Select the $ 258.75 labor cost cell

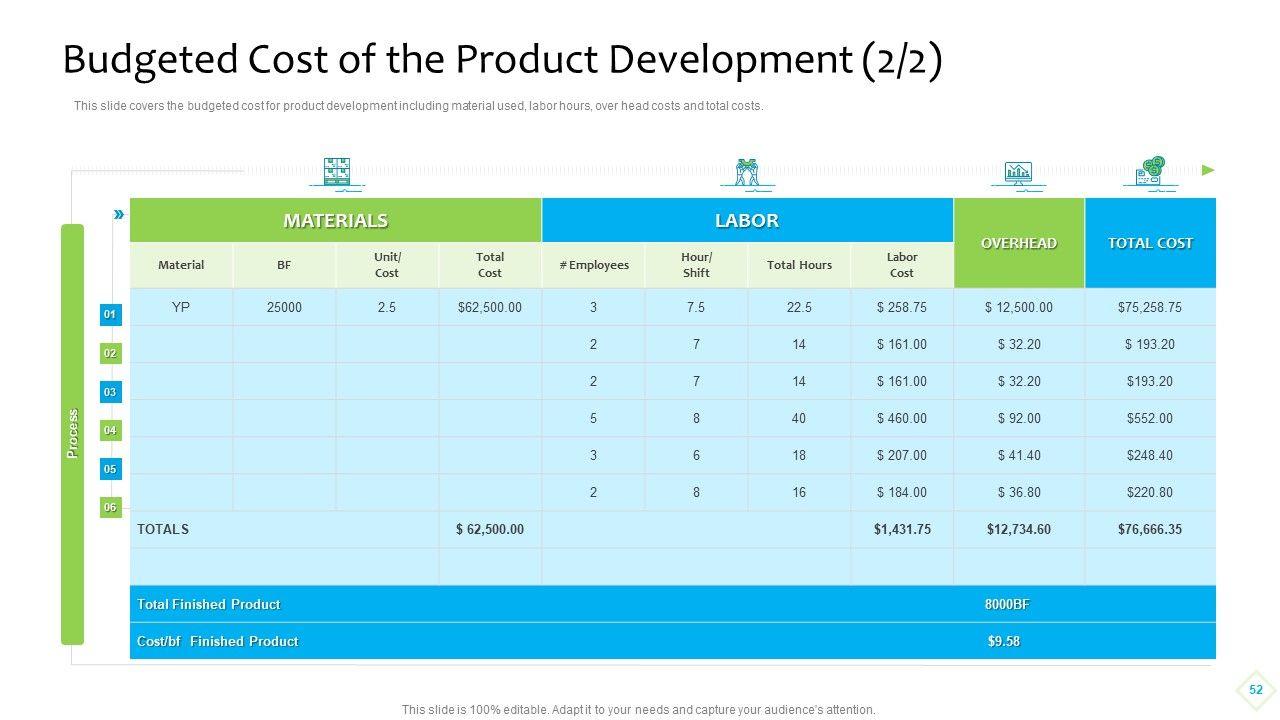click(x=902, y=307)
